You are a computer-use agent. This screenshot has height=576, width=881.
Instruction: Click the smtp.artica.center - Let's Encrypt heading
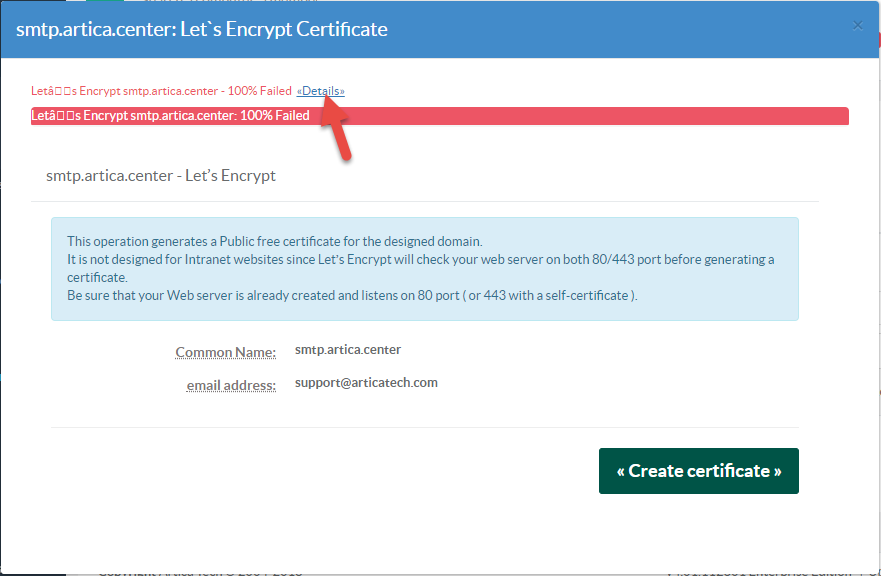click(x=160, y=174)
